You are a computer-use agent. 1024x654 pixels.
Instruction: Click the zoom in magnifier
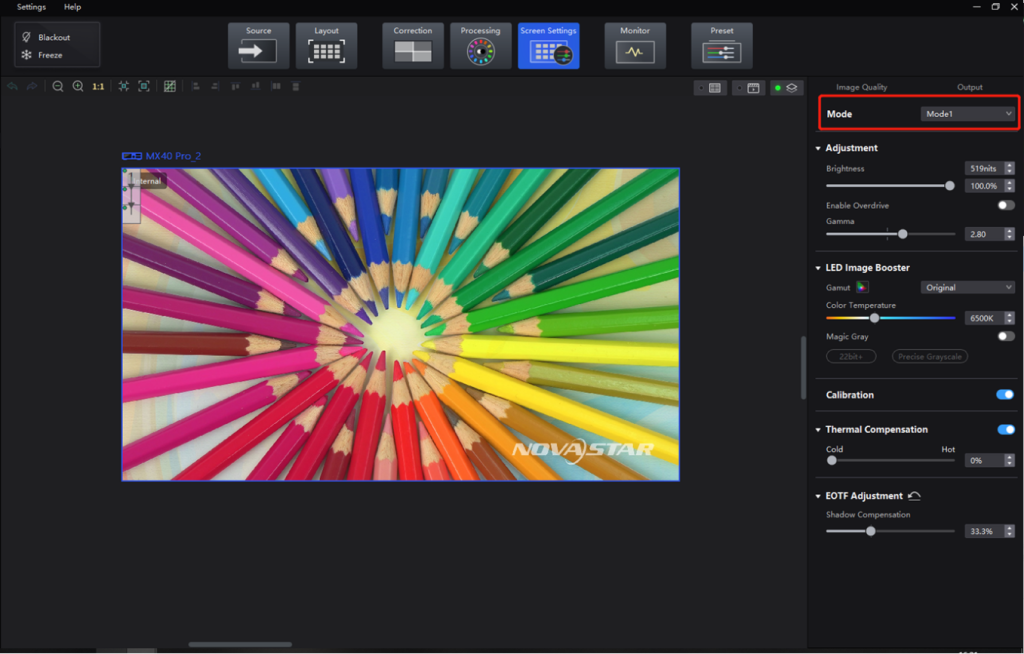pos(78,86)
